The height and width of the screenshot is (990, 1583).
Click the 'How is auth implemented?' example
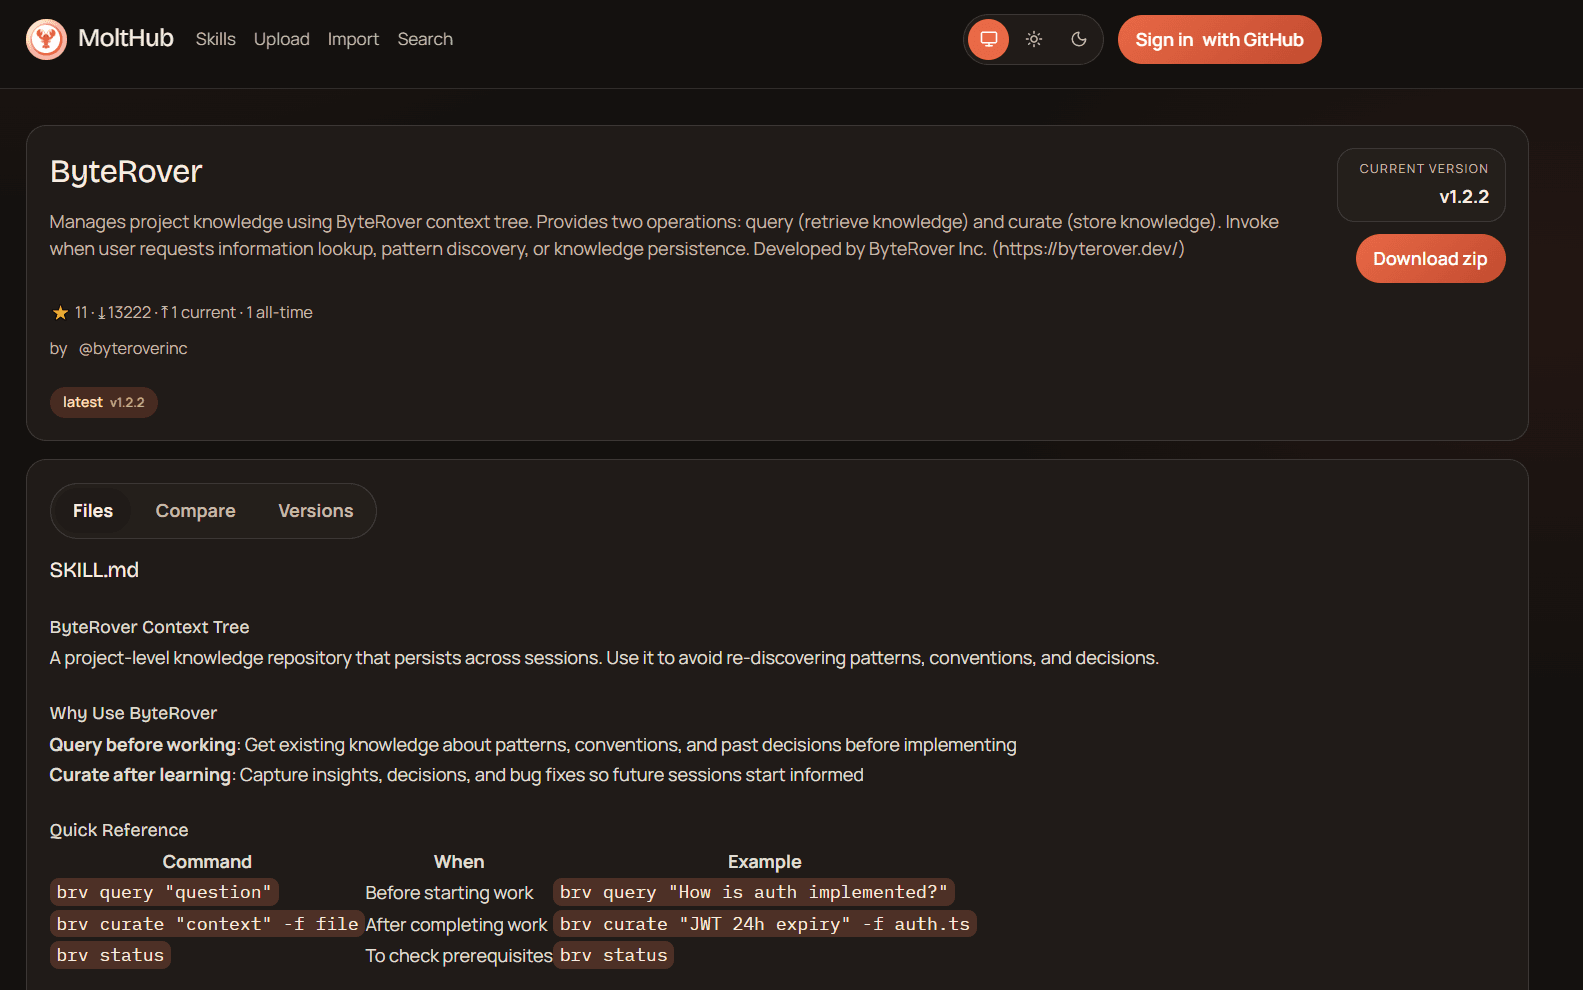(754, 892)
